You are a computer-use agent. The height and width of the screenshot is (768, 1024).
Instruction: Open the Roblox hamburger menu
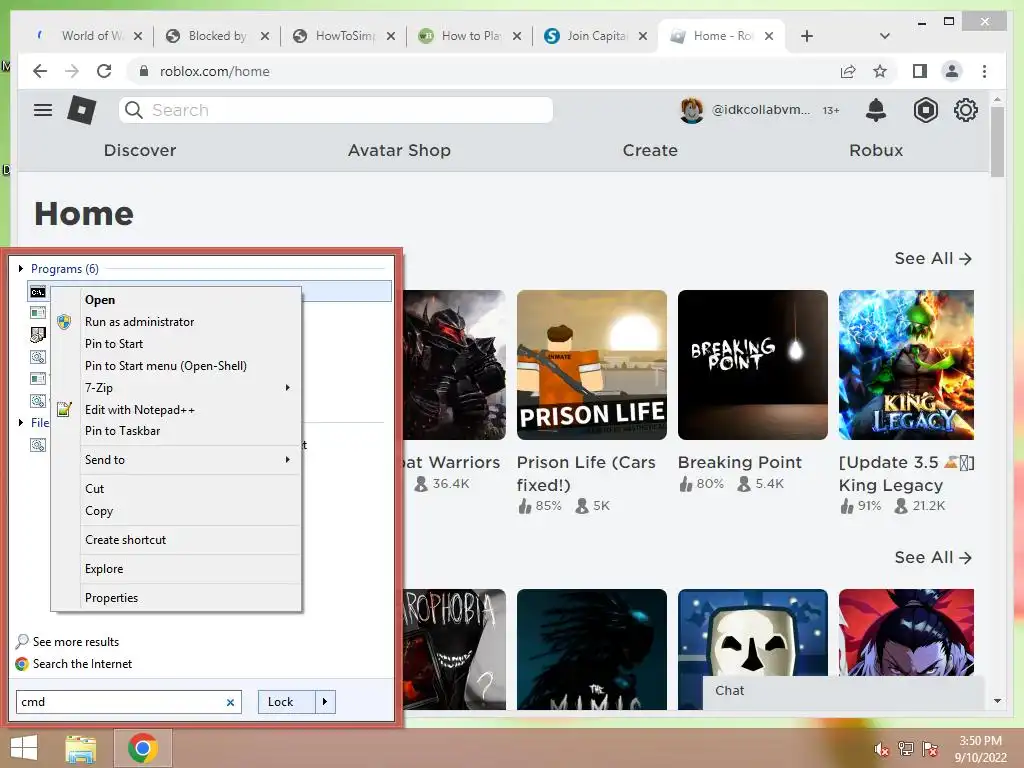point(43,110)
